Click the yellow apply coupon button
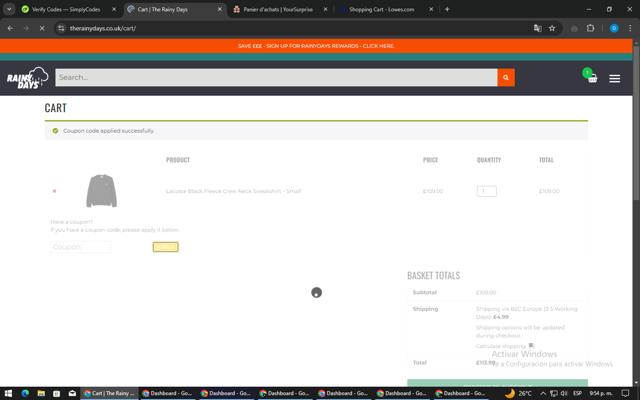Viewport: 640px width, 400px height. (165, 247)
